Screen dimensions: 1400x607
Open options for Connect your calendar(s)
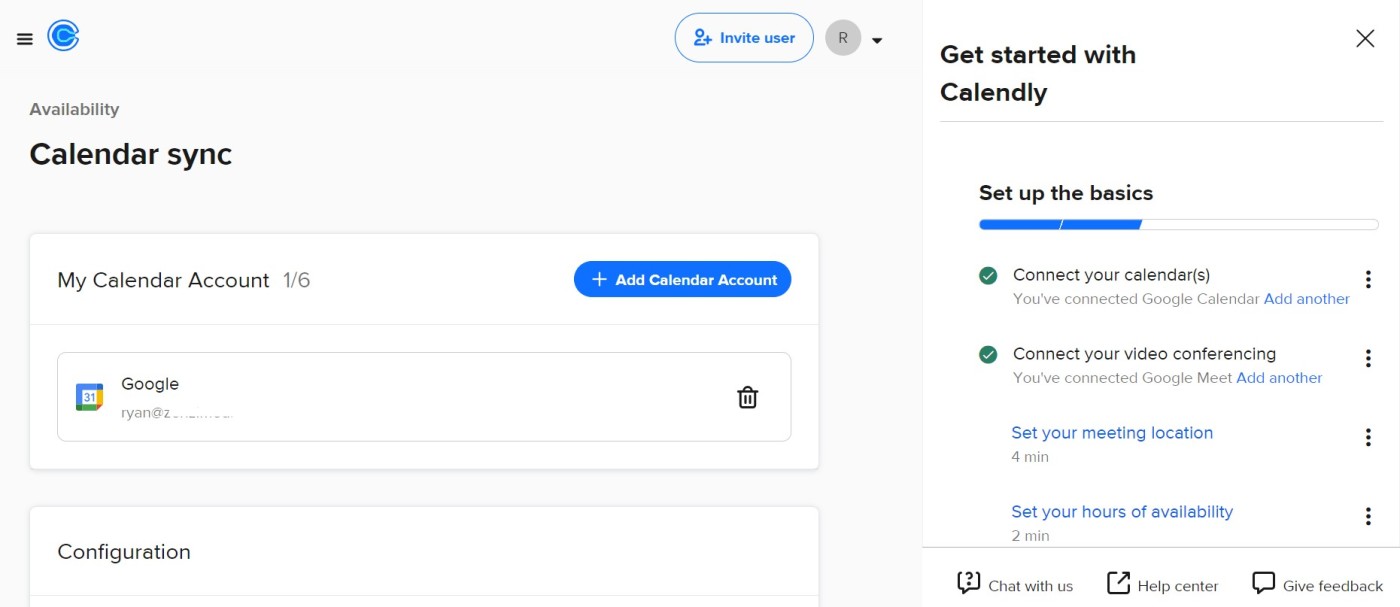coord(1368,279)
